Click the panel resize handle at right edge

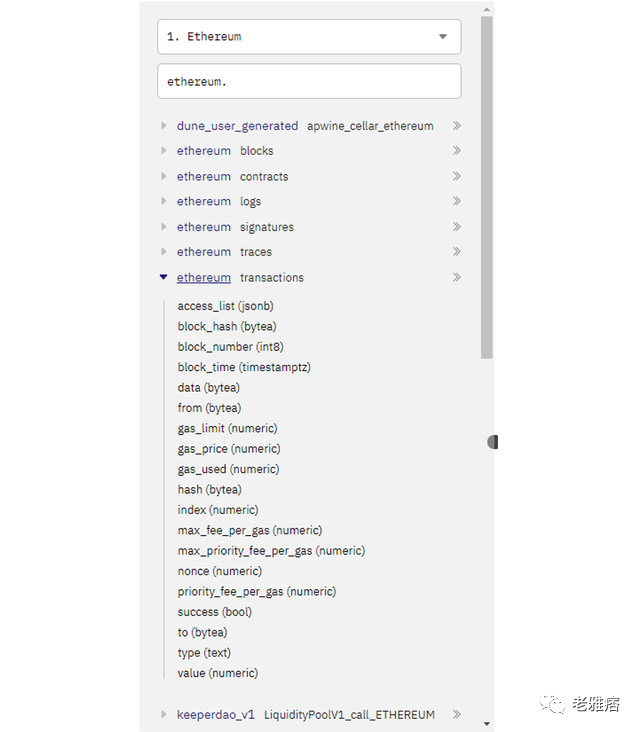[493, 442]
